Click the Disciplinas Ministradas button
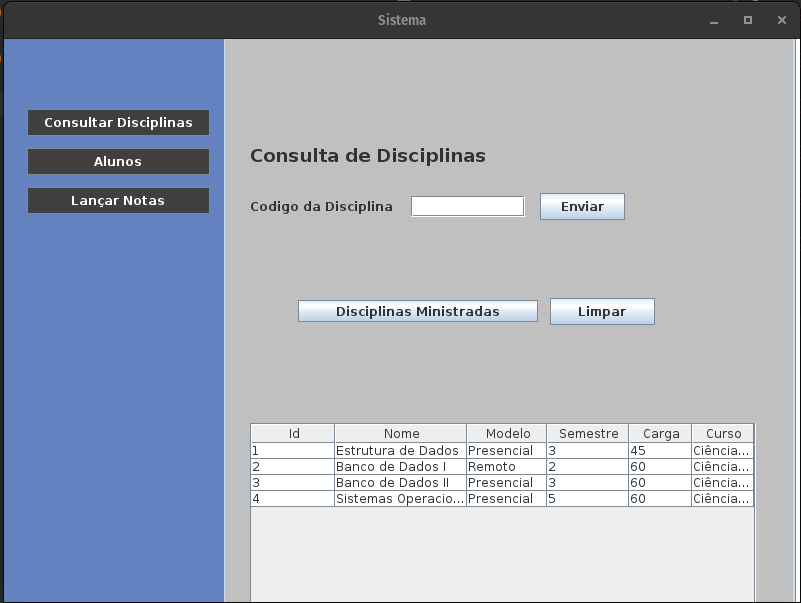Viewport: 801px width, 603px height. click(x=417, y=311)
